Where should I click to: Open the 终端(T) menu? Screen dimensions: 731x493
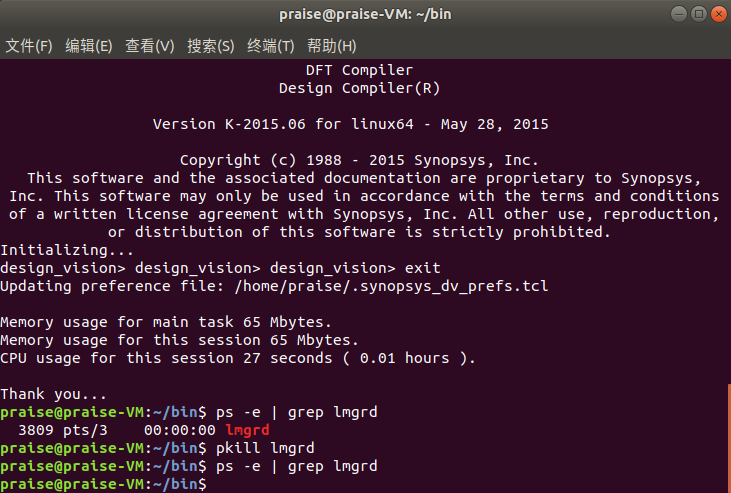pos(270,46)
